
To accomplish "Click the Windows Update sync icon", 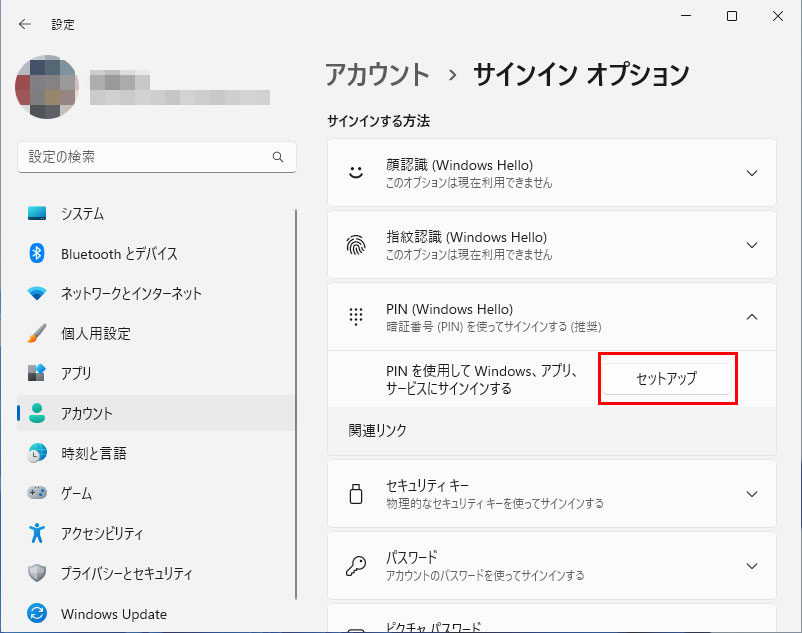I will 37,613.
